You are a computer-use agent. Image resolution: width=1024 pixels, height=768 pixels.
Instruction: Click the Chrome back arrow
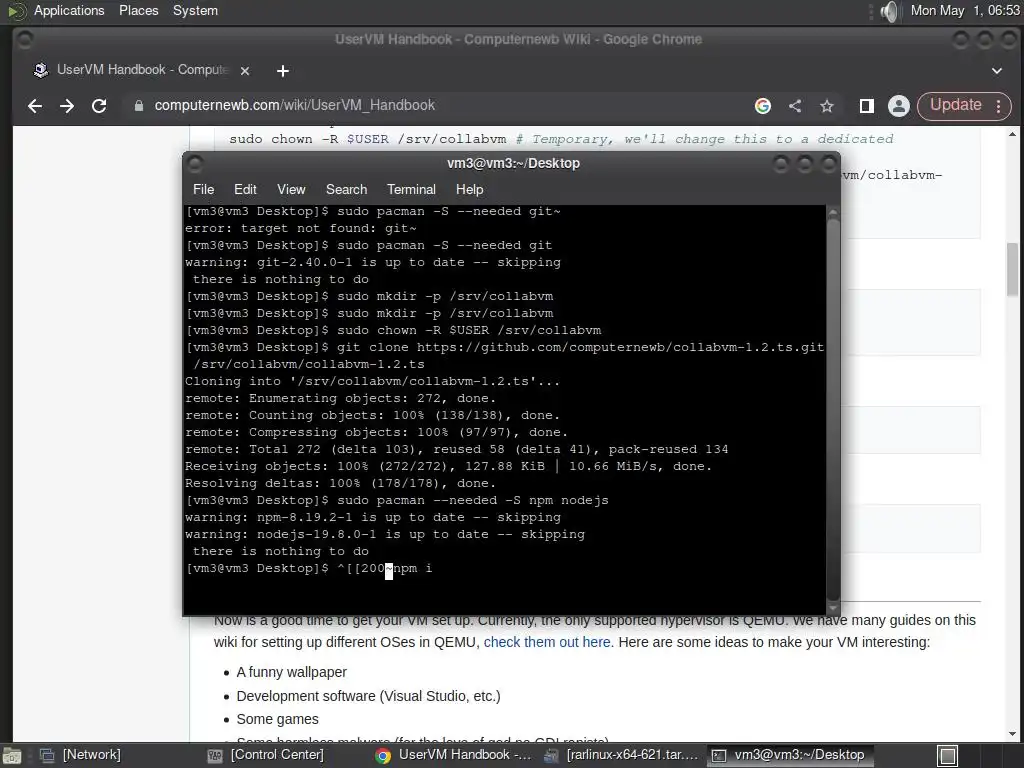[x=35, y=106]
